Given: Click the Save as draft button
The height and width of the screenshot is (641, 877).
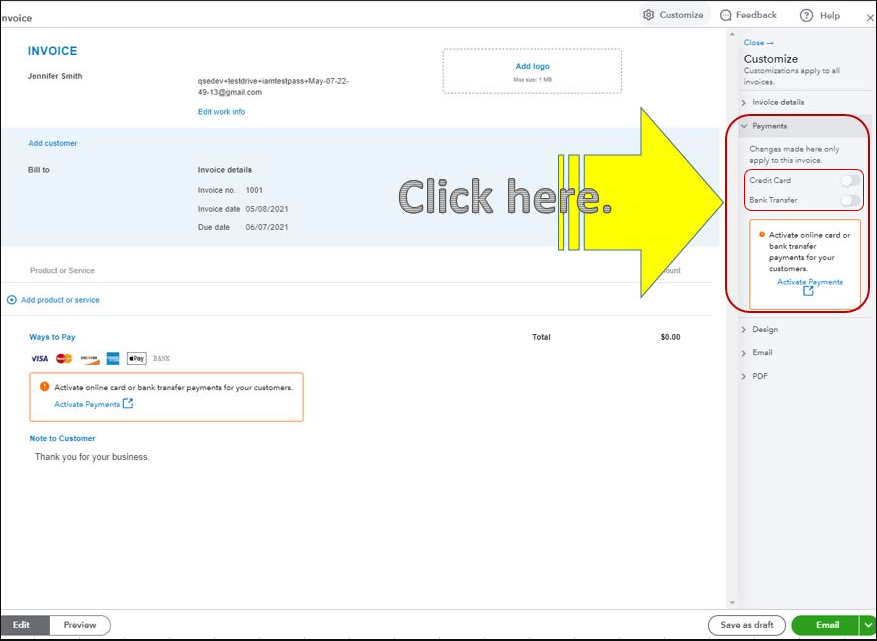Looking at the screenshot, I should coord(747,625).
